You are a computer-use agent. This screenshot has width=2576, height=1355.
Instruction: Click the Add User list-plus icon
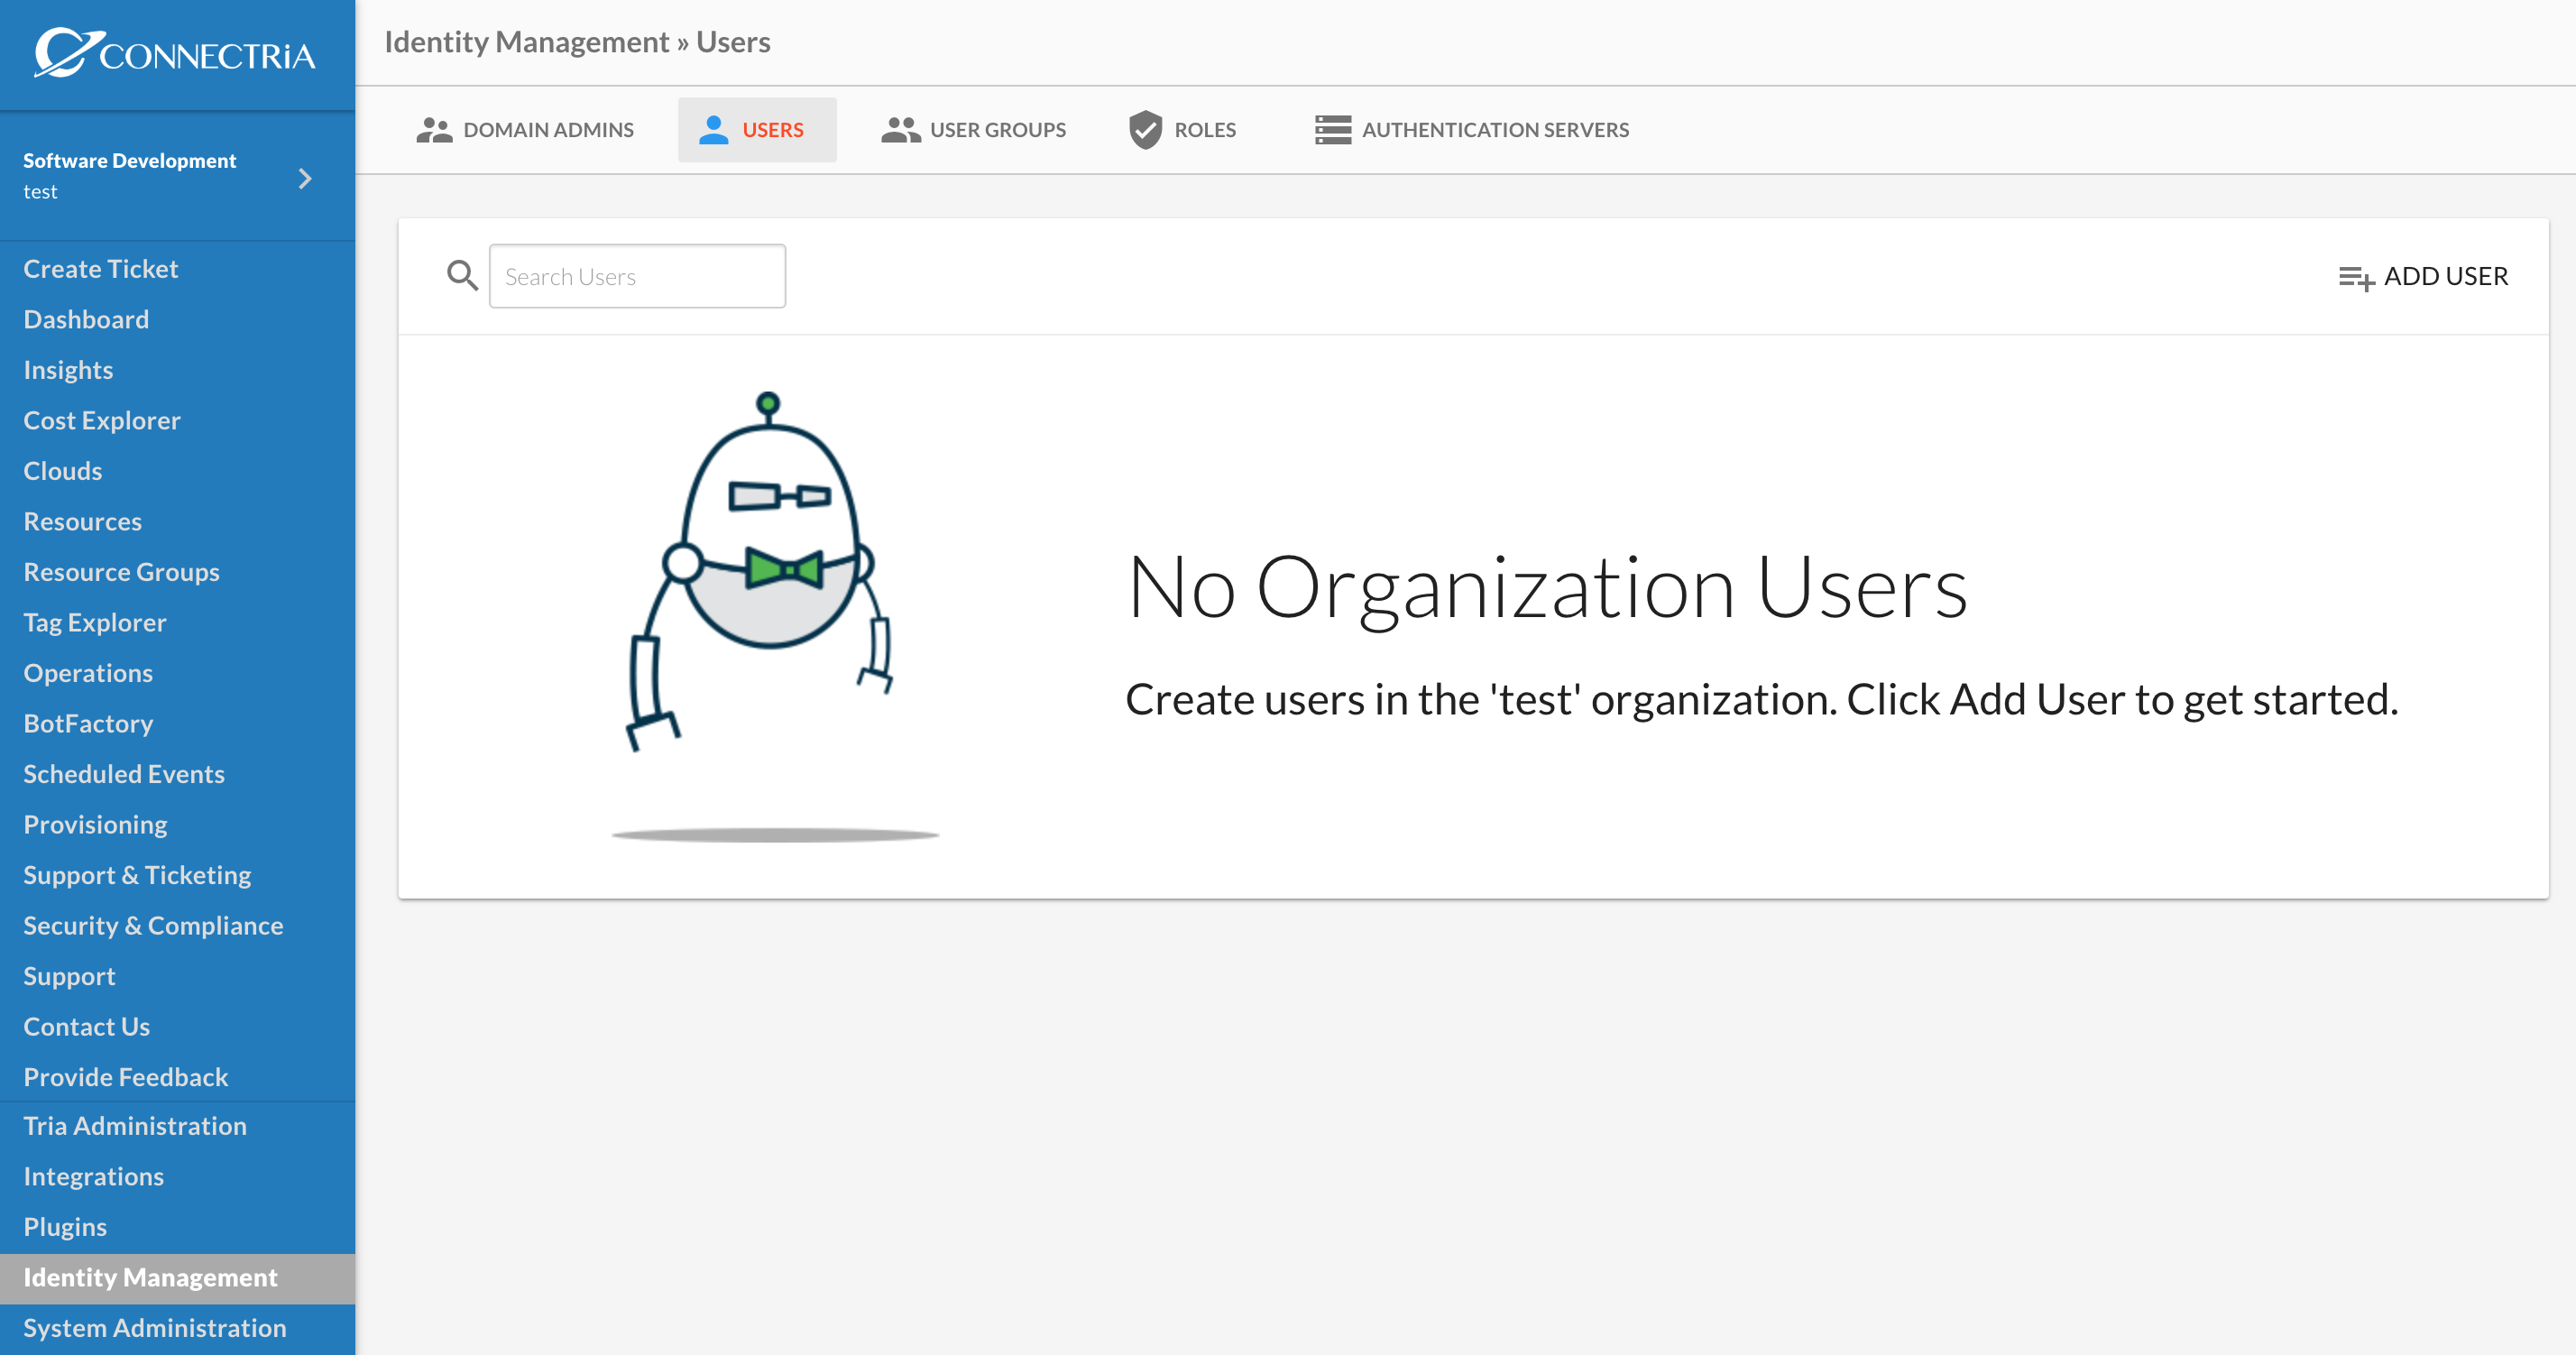2356,278
